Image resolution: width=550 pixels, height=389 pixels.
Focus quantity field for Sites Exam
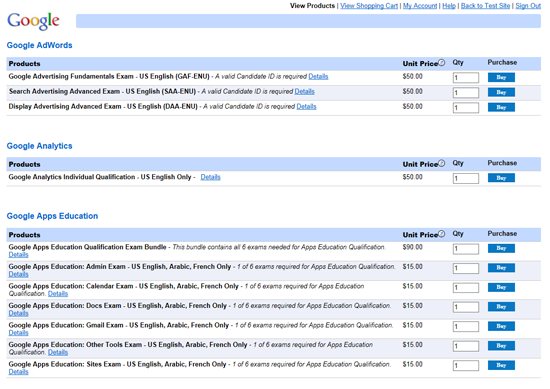pos(465,365)
